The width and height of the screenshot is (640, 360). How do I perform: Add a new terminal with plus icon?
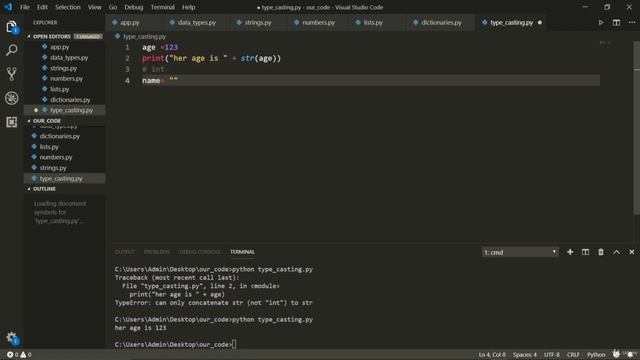570,252
